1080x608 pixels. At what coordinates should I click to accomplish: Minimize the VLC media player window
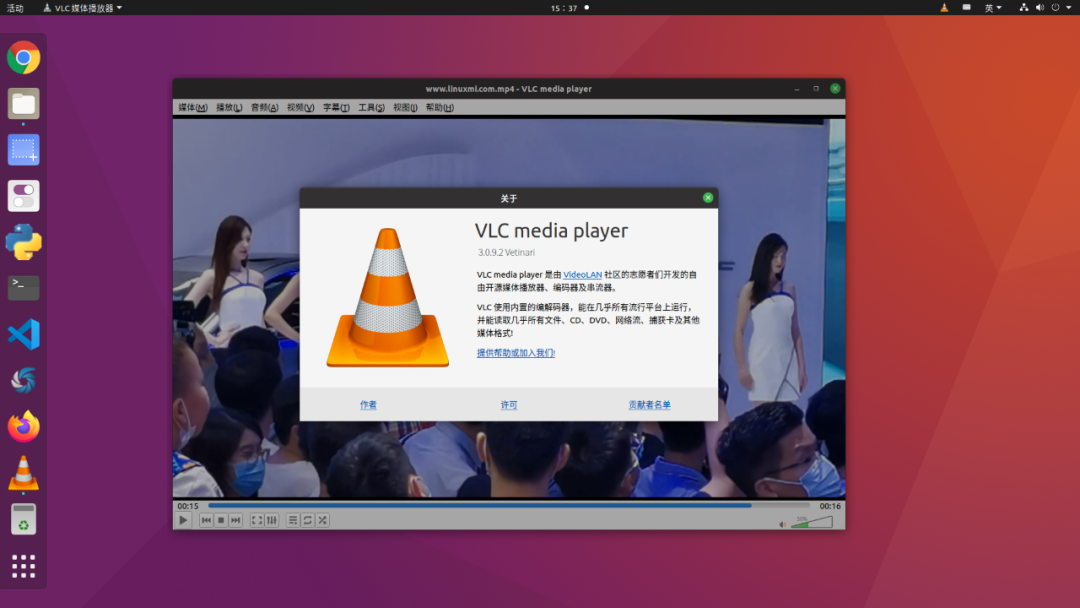pyautogui.click(x=797, y=89)
